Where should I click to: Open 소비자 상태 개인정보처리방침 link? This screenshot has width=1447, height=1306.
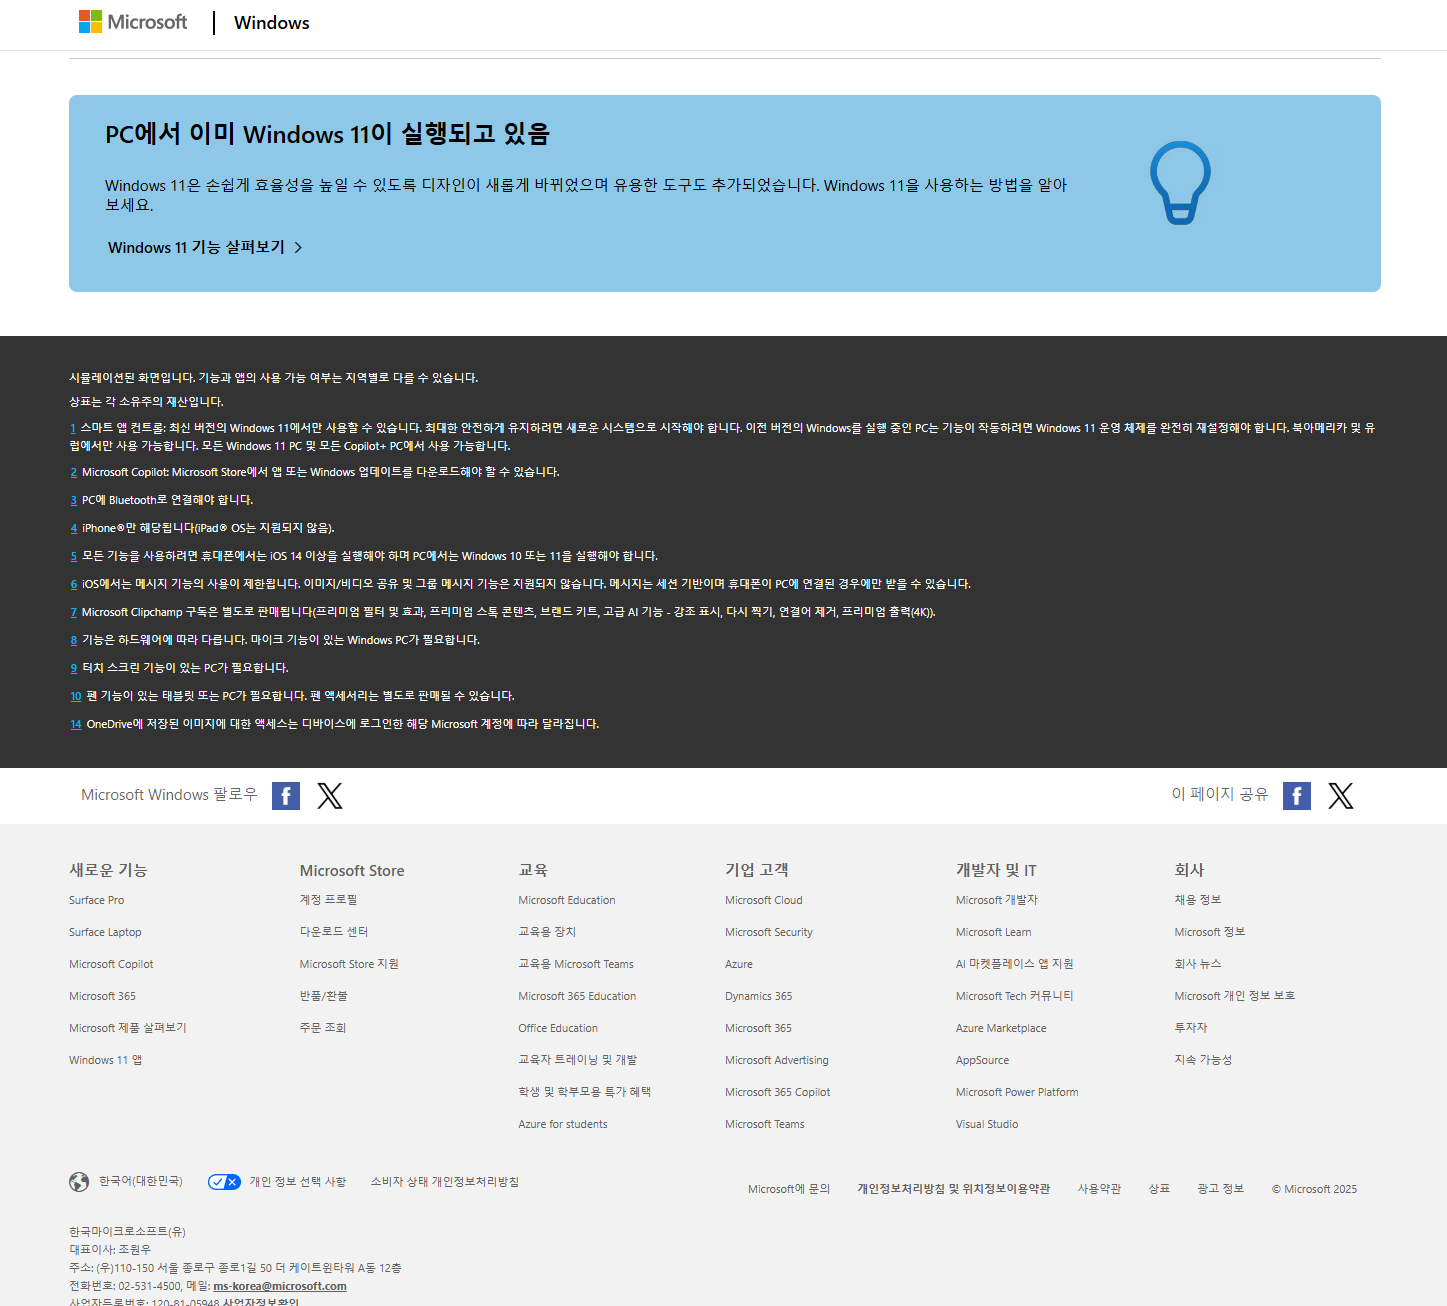(445, 1182)
